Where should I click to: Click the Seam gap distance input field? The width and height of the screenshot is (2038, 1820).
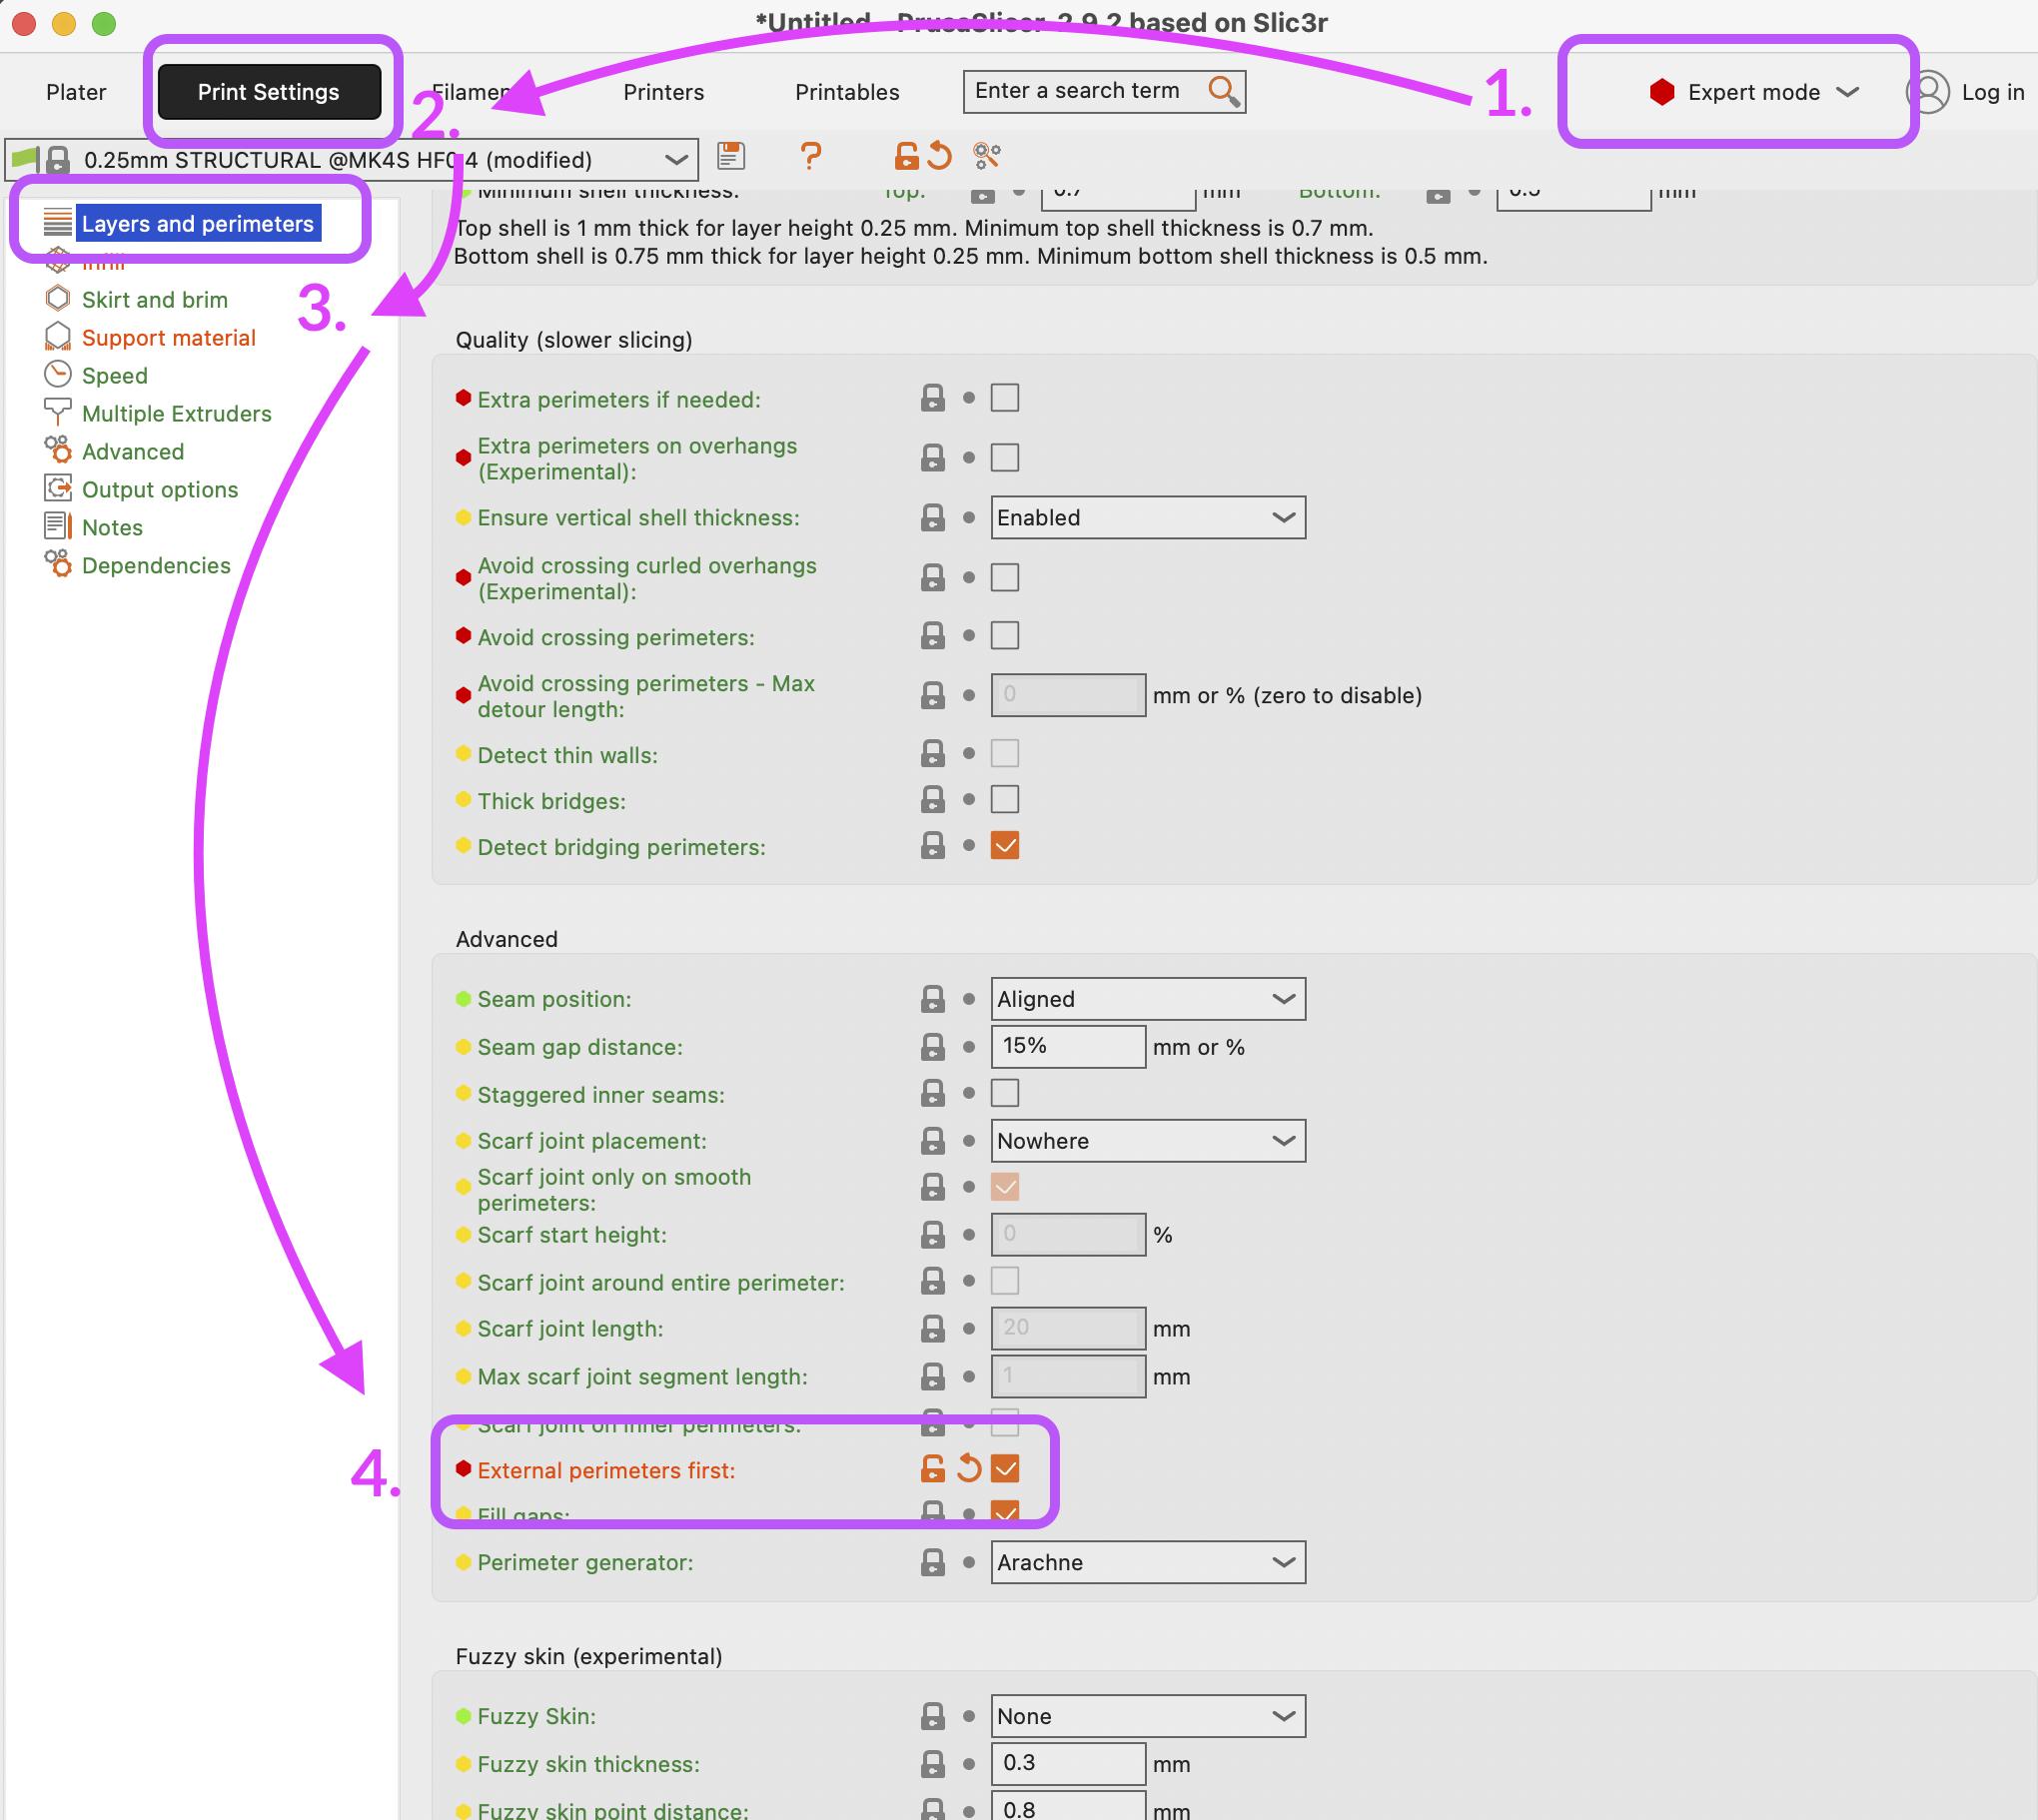[1067, 1046]
